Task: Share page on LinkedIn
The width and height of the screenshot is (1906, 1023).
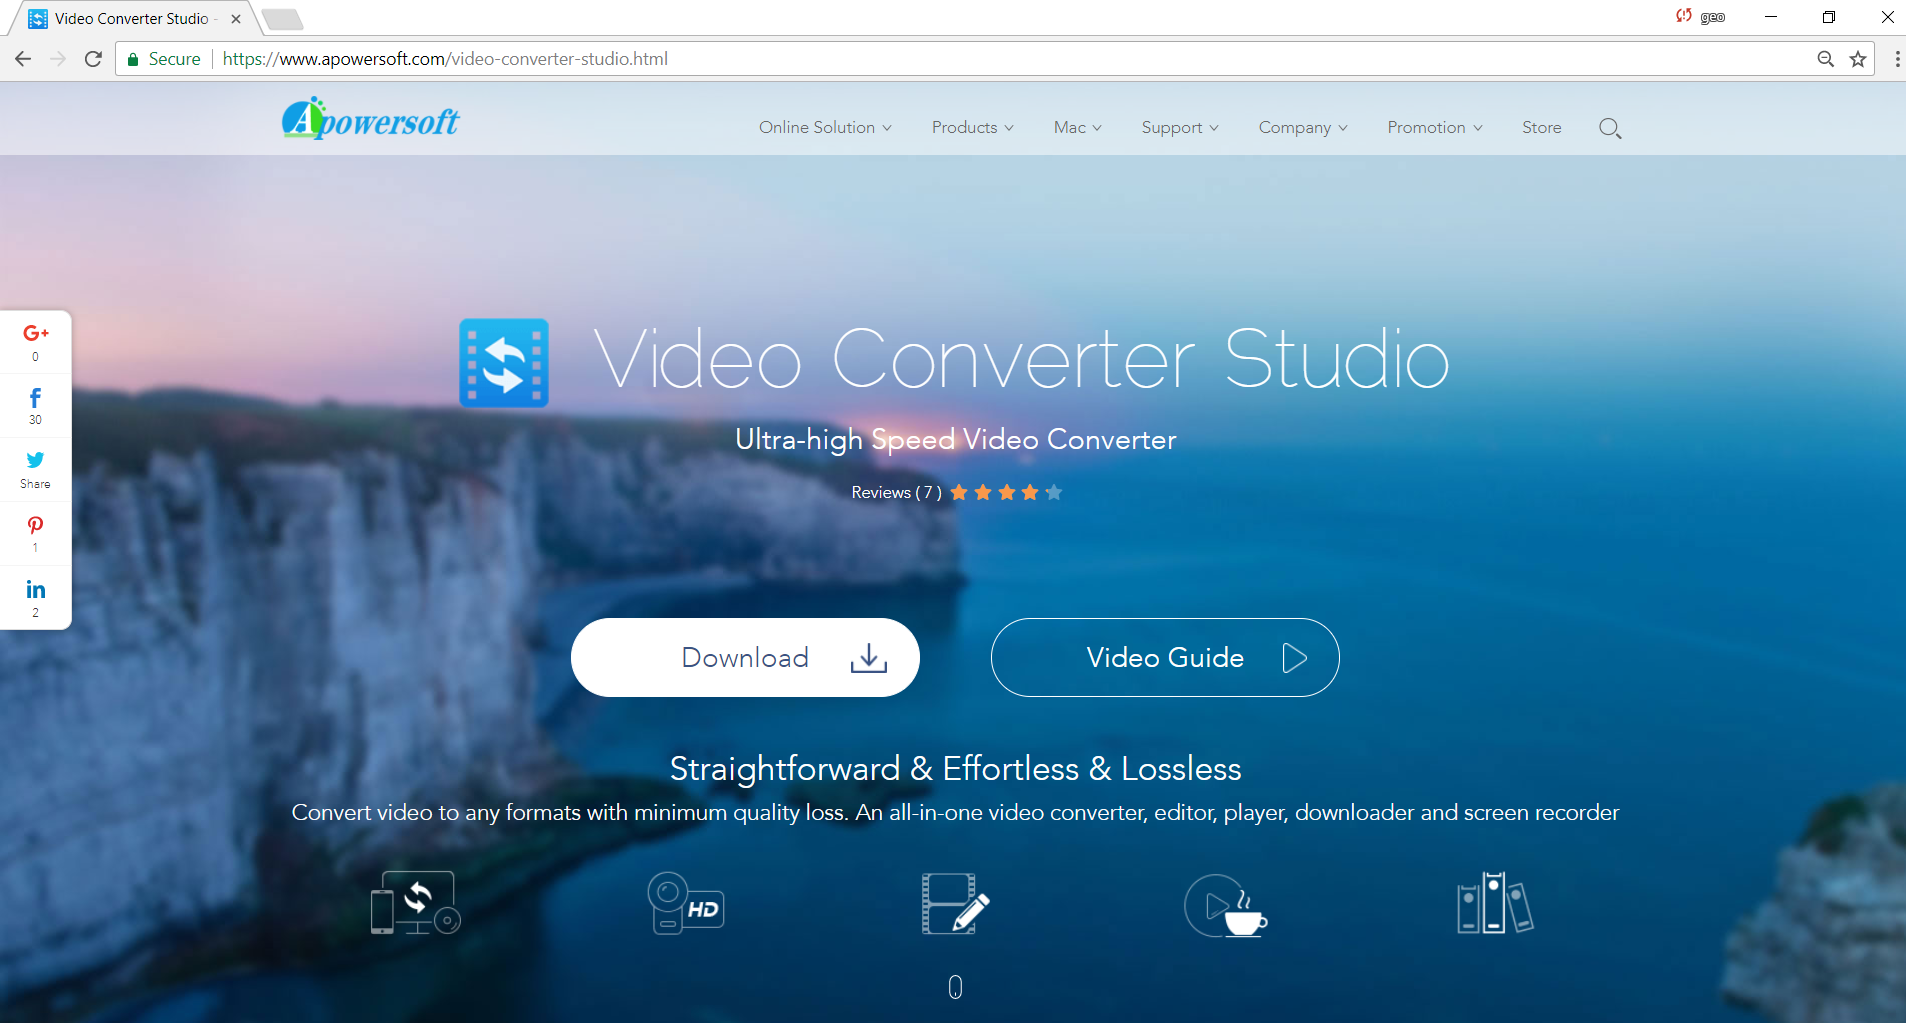Action: click(36, 598)
